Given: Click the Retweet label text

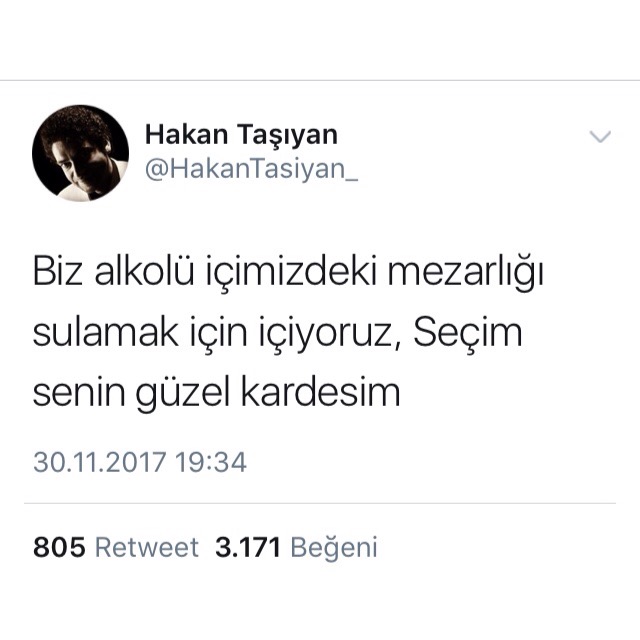Looking at the screenshot, I should (147, 547).
